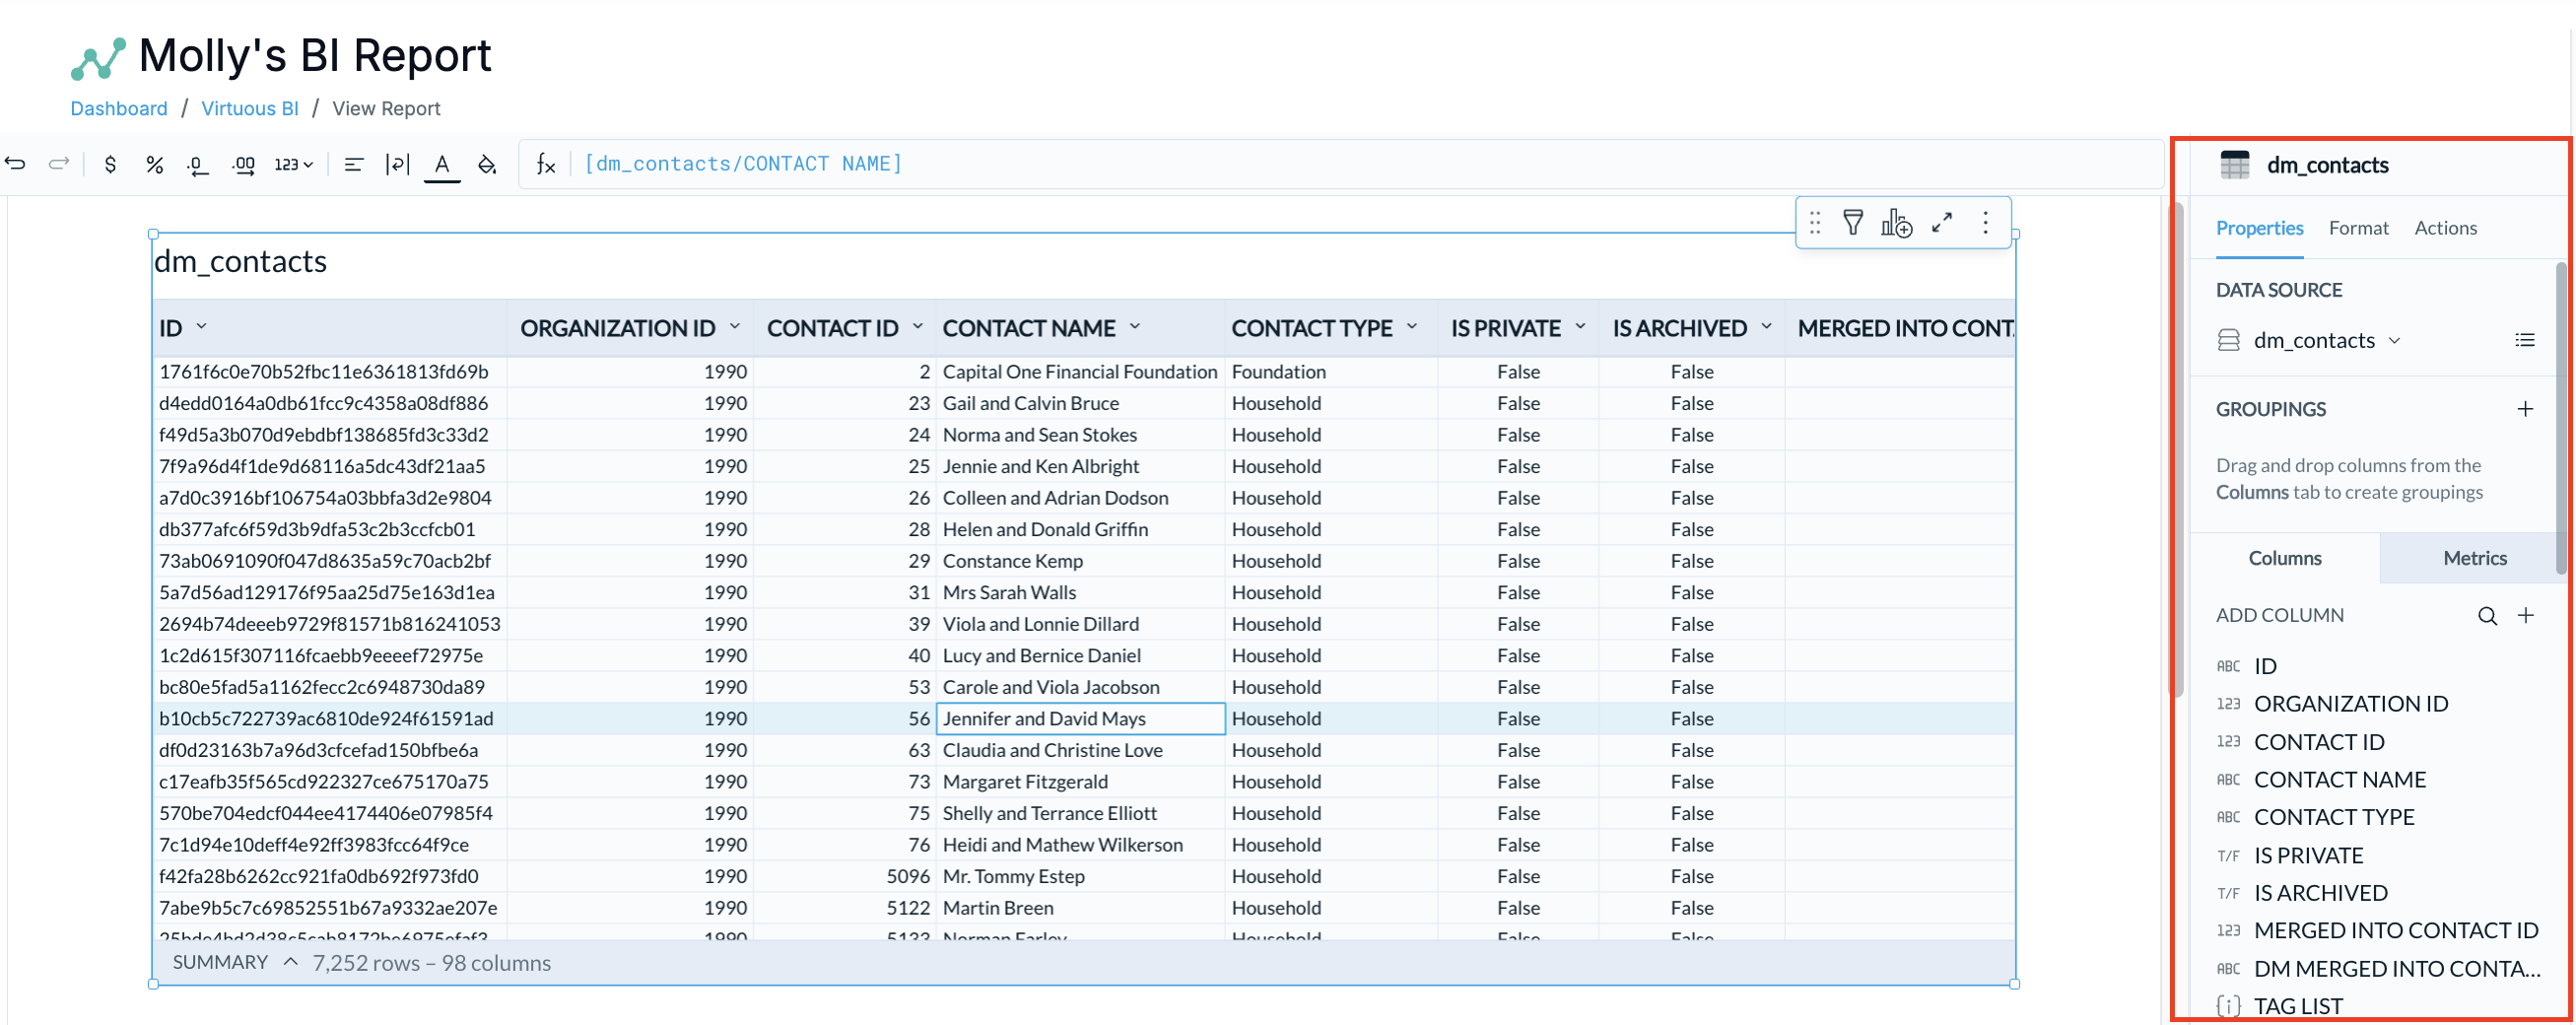
Task: Select DM MERGED INTO CONTA... column item
Action: (x=2396, y=969)
